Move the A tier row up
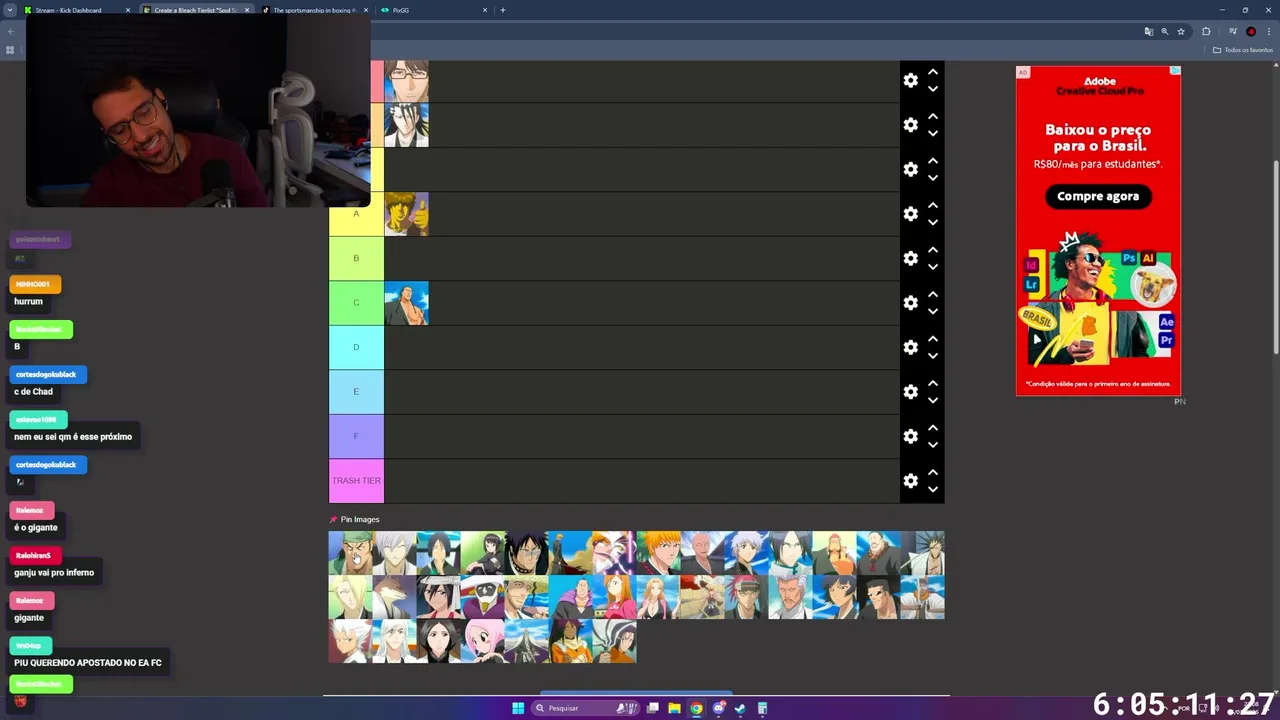The height and width of the screenshot is (720, 1280). (x=932, y=206)
